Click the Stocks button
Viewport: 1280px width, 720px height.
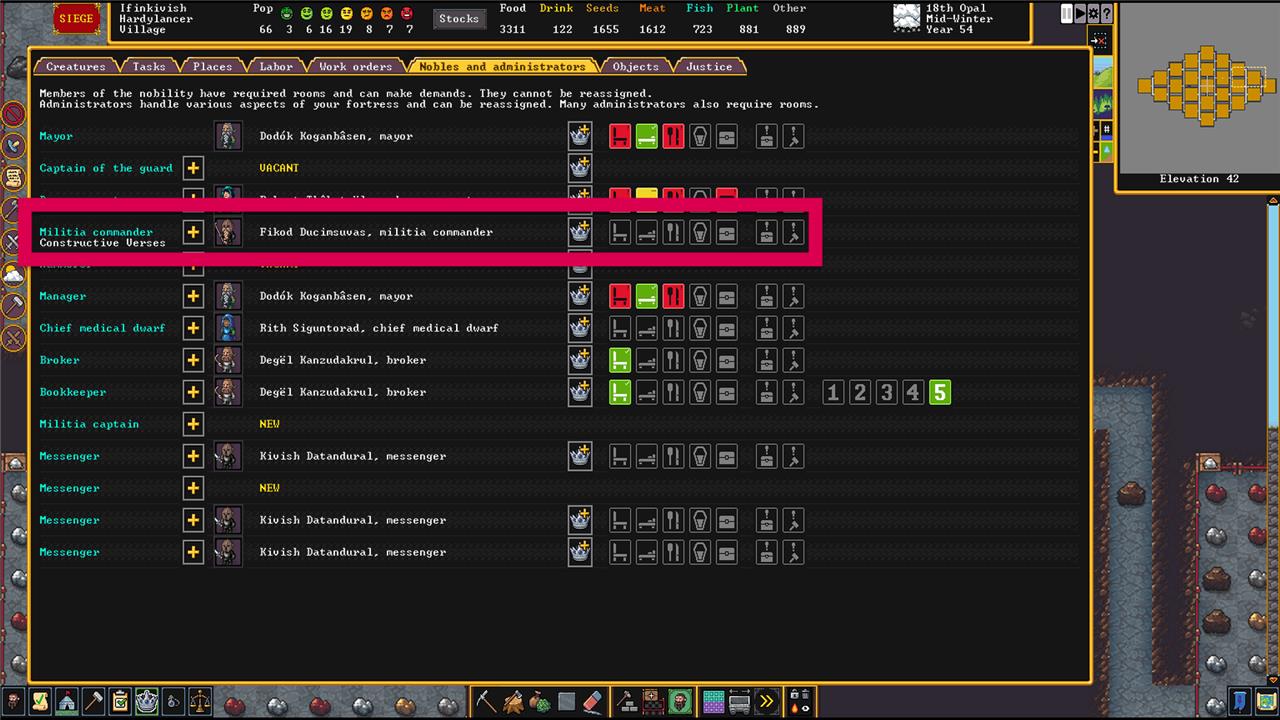click(459, 19)
